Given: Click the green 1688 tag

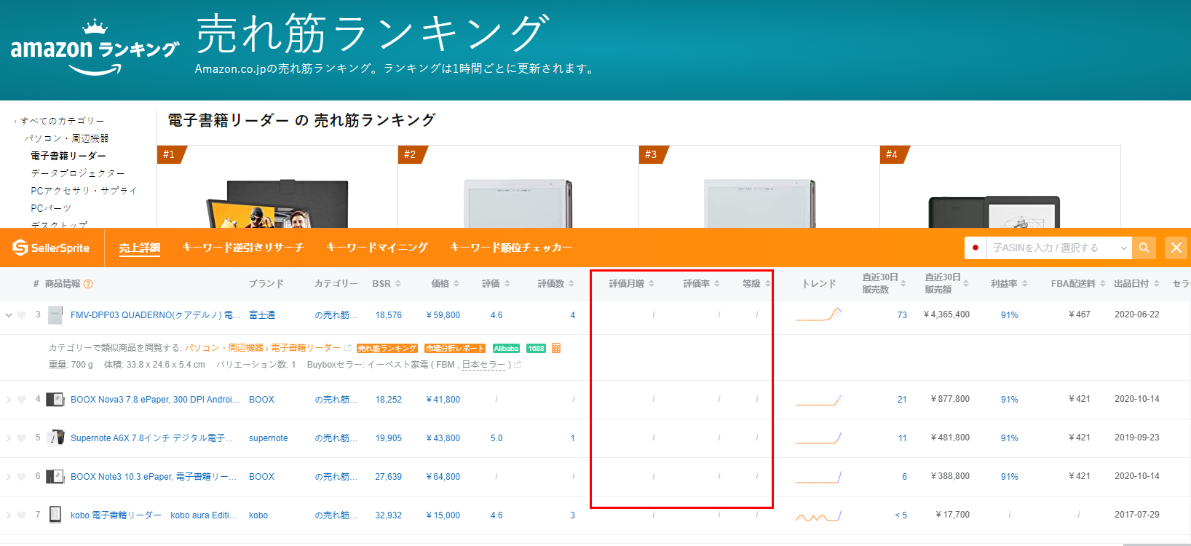Looking at the screenshot, I should 536,348.
